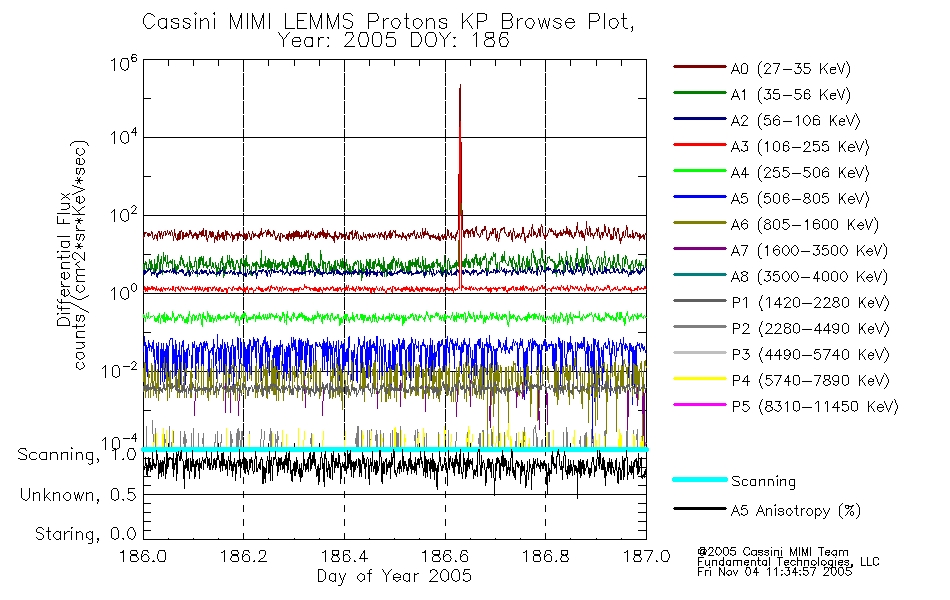Click the P1 (1420-2280 KeV) legend label
The image size is (950, 600).
810,302
